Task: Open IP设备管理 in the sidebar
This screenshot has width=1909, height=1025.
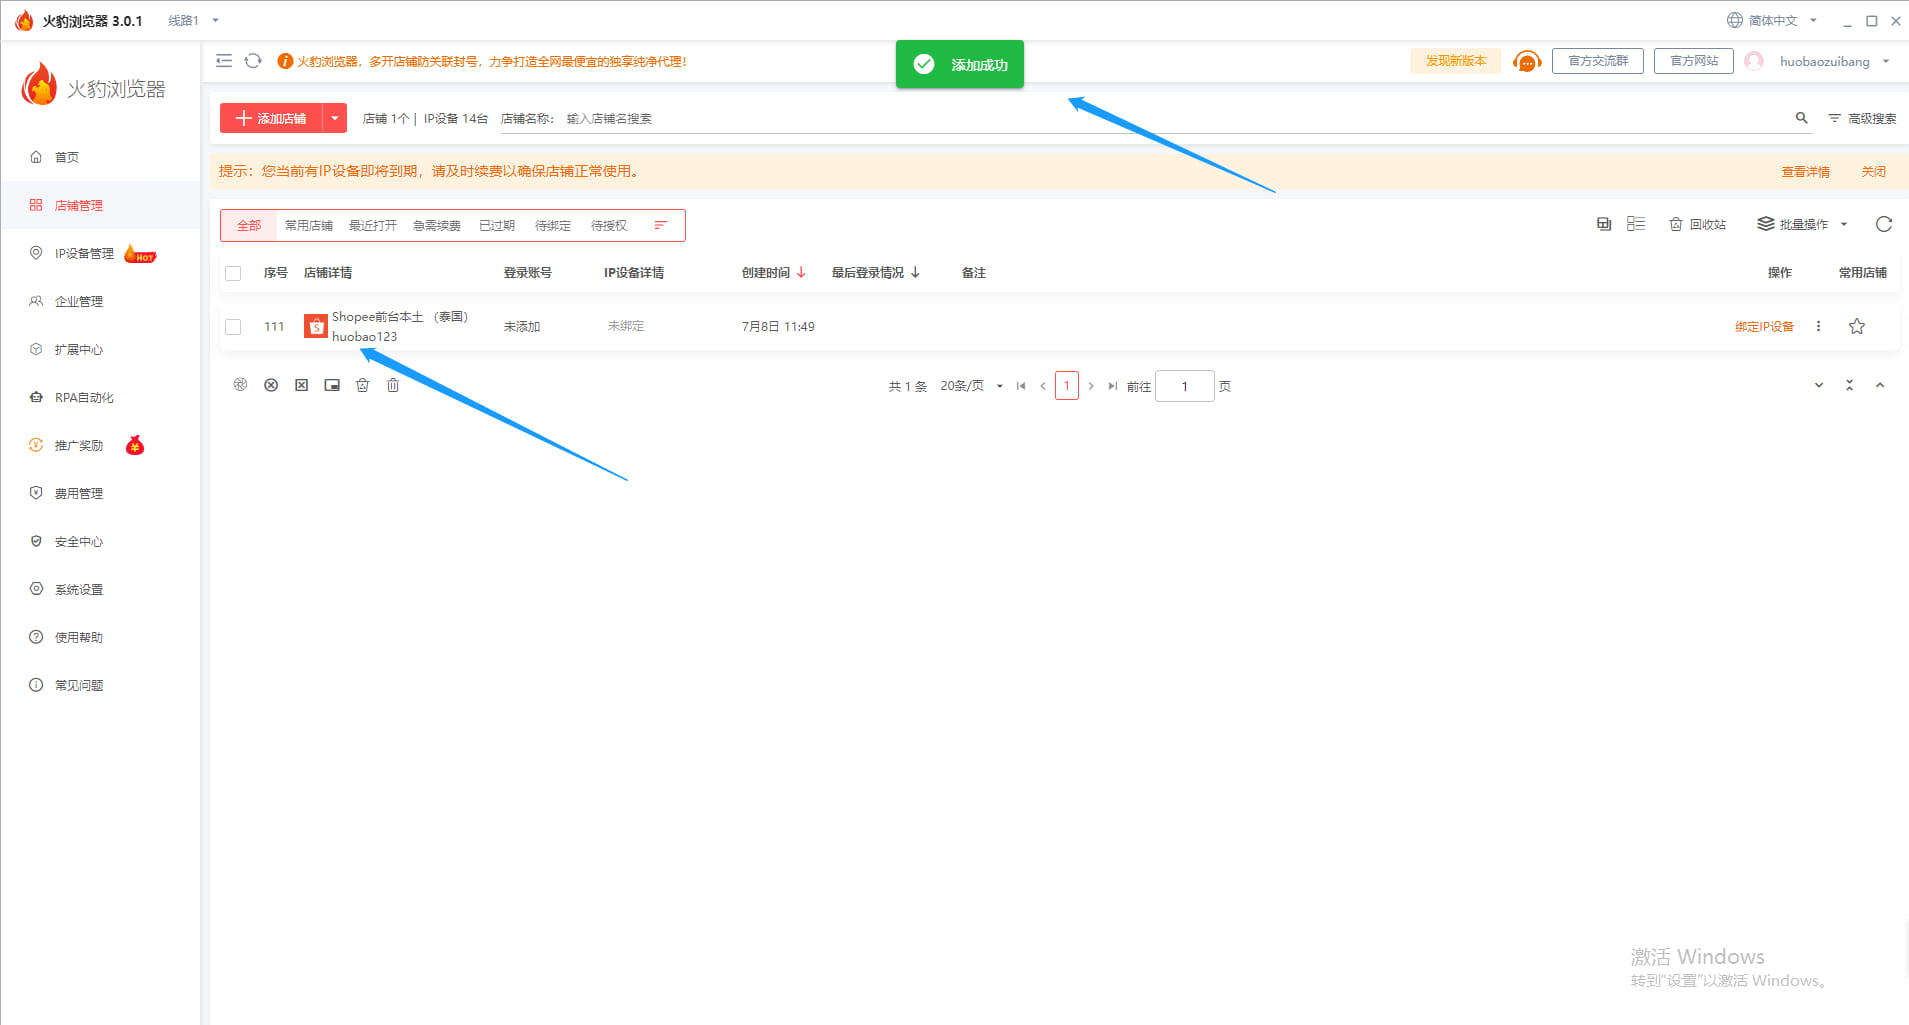Action: click(x=84, y=254)
